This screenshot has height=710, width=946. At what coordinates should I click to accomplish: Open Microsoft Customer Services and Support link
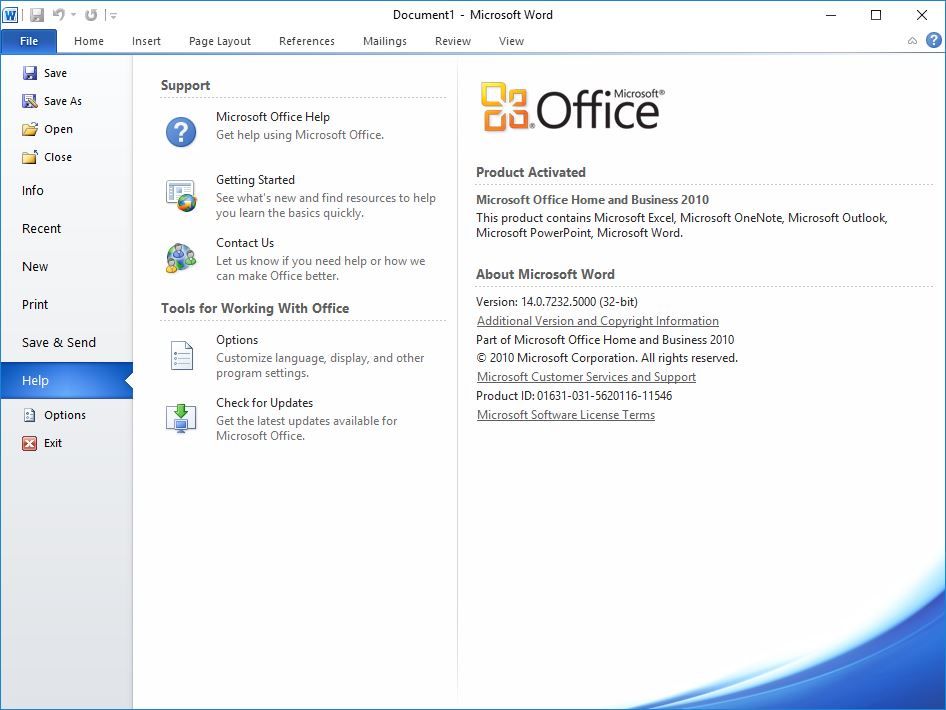tap(586, 376)
